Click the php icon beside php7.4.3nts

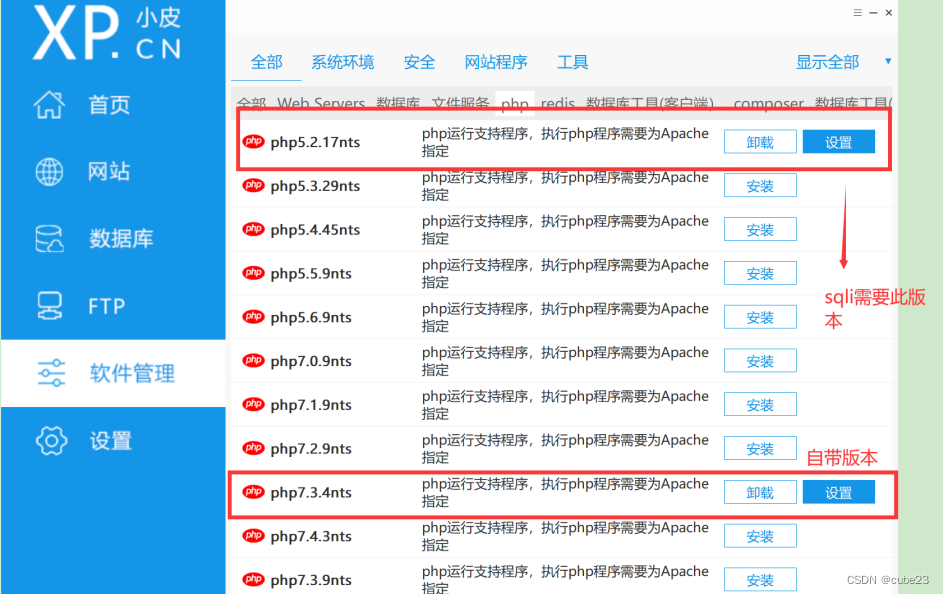click(253, 536)
